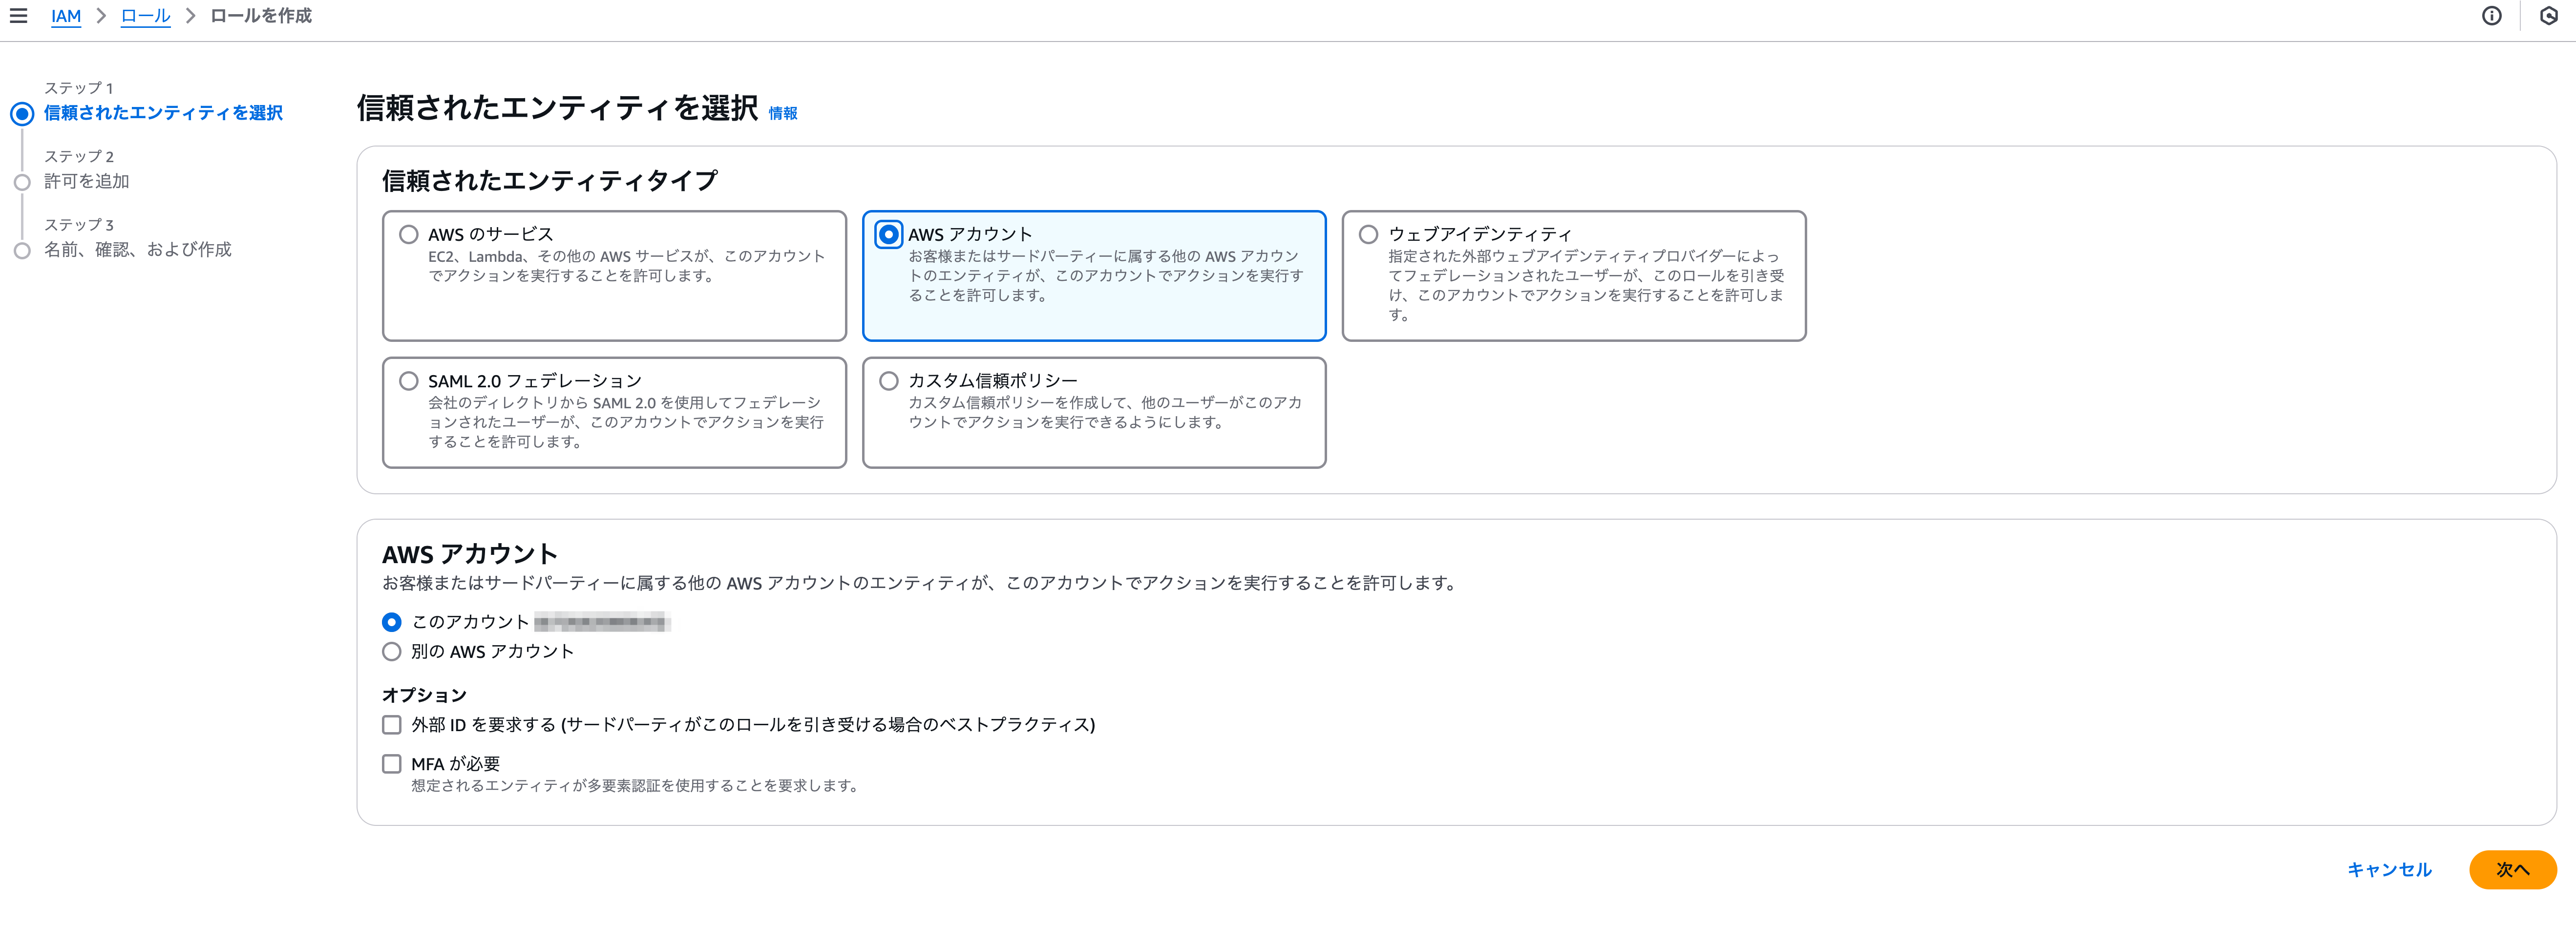Go to step 信頼されたエンティティを選択
Viewport: 2576px width, 927px height.
163,113
